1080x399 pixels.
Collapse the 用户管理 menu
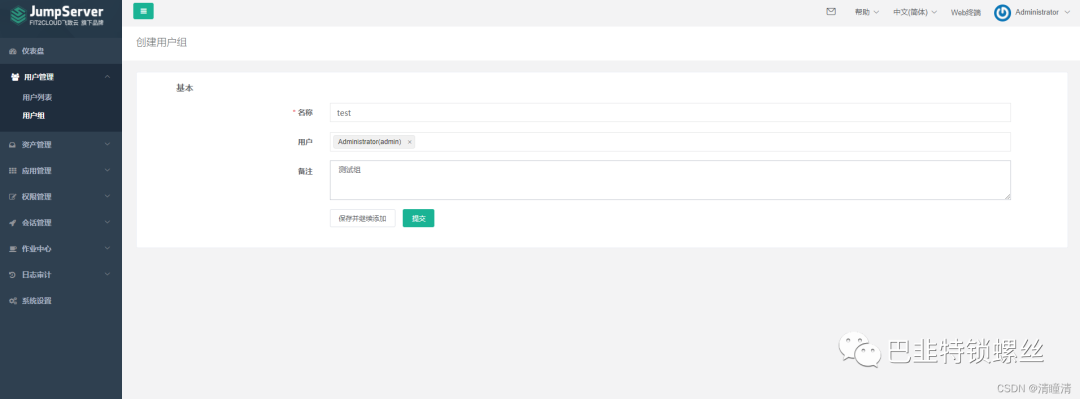[61, 77]
